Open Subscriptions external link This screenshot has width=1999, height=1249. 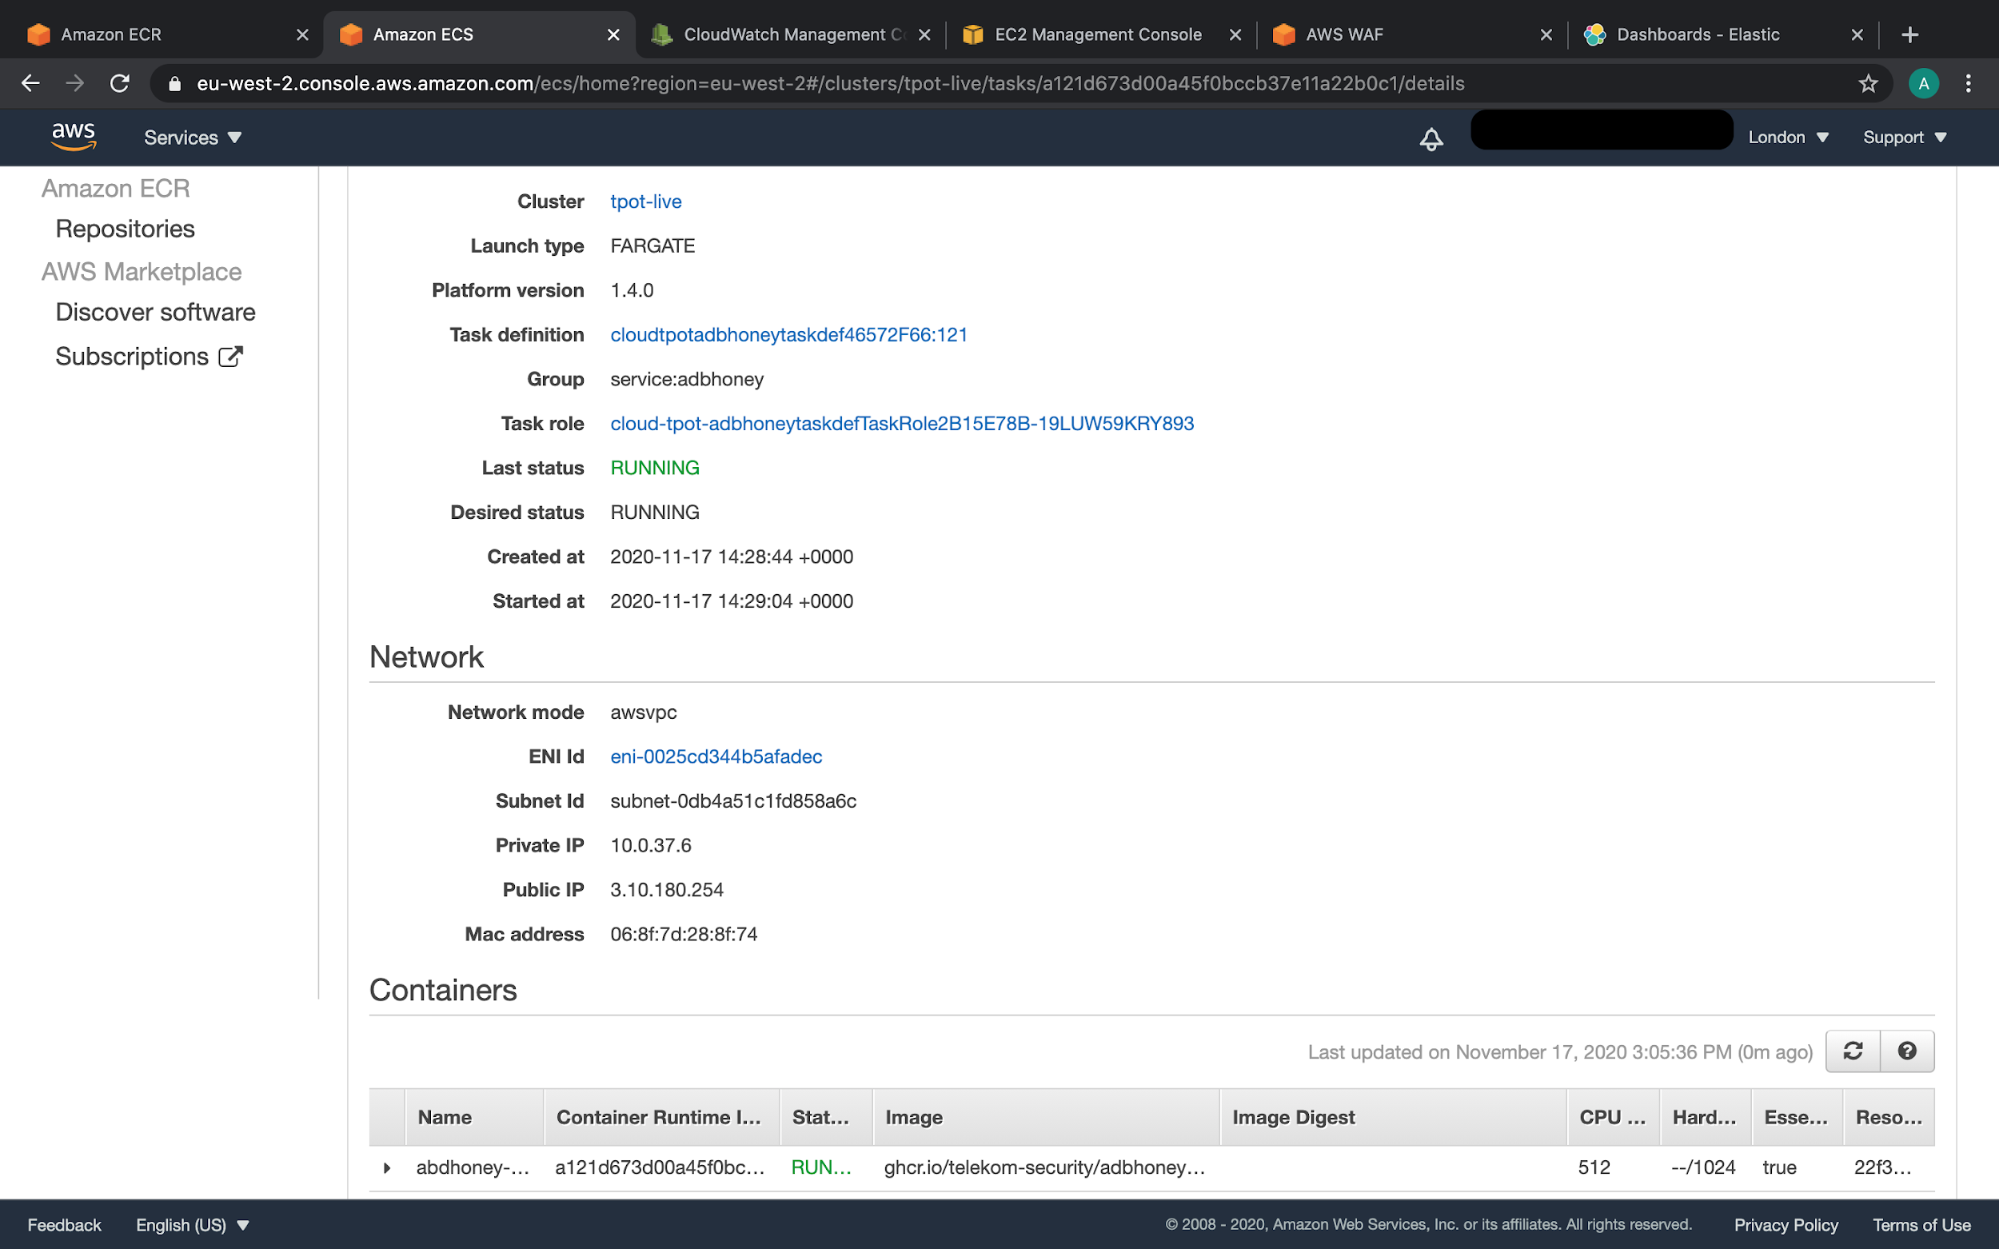pyautogui.click(x=149, y=357)
